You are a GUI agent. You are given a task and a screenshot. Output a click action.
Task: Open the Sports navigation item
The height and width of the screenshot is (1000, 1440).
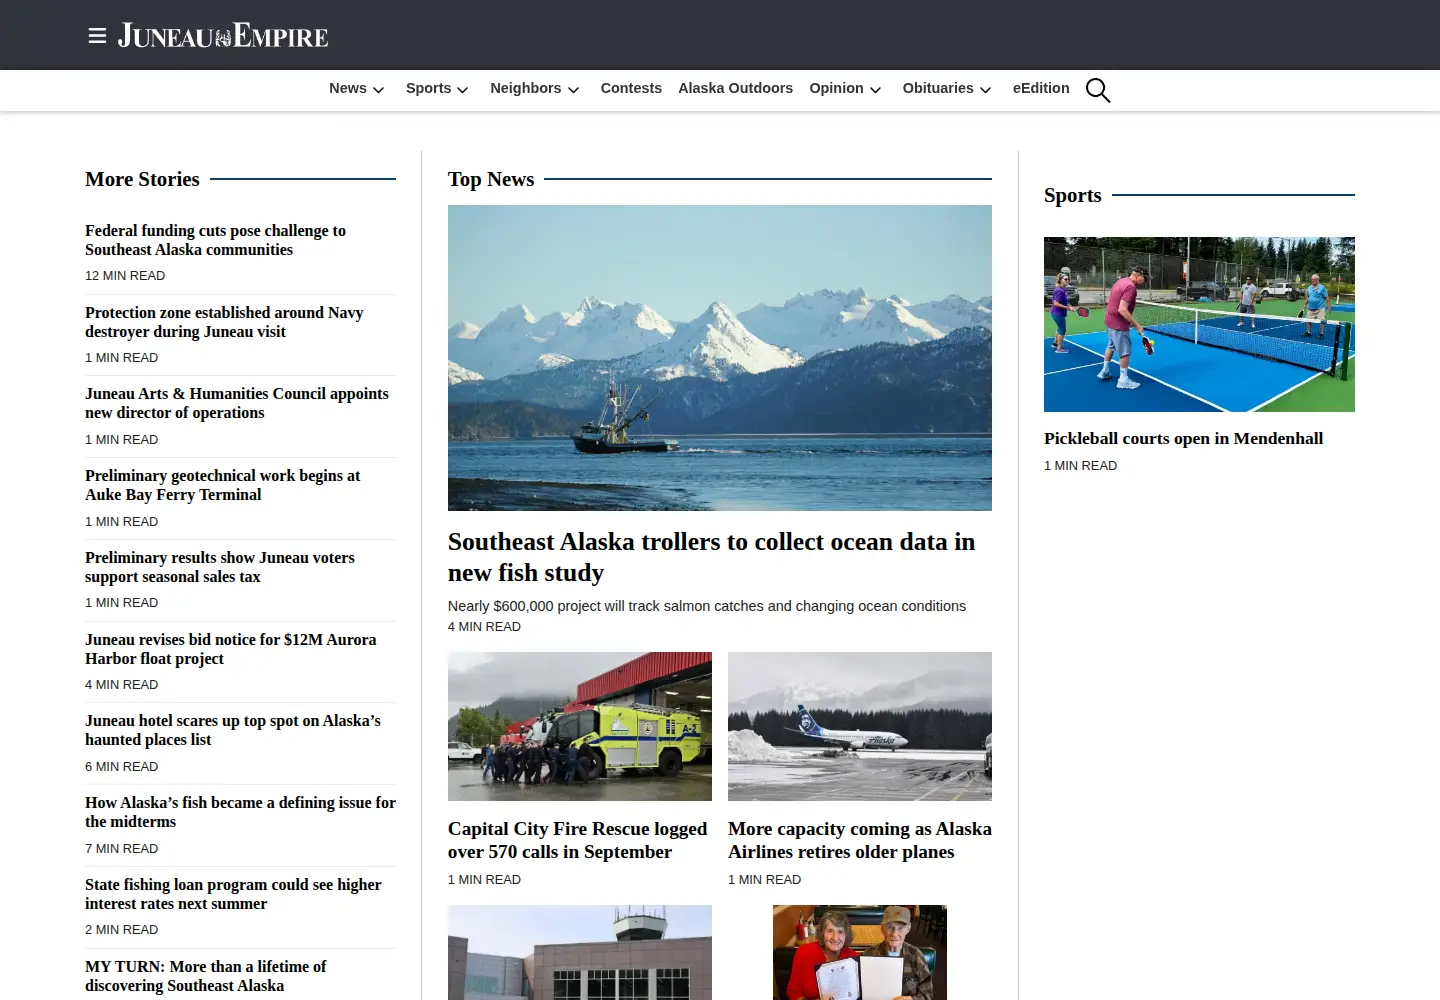428,88
